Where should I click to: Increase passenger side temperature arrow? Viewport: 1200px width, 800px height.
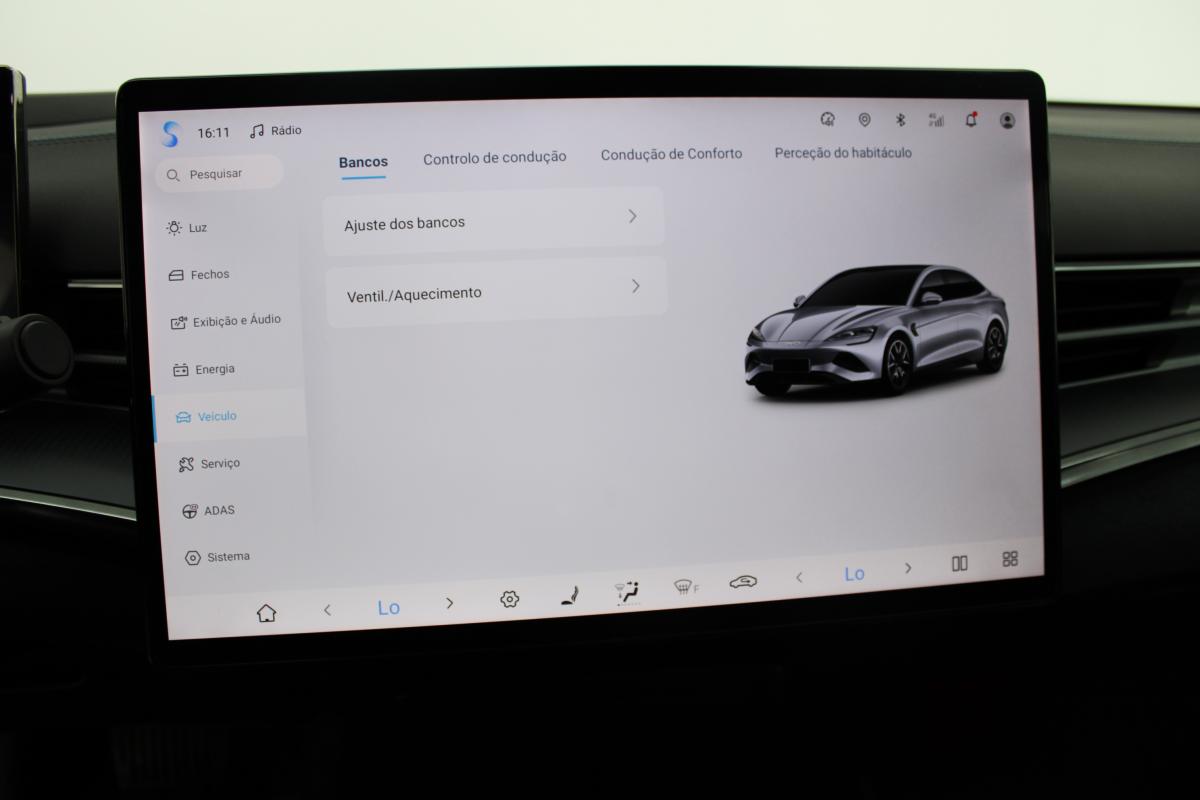(x=908, y=568)
